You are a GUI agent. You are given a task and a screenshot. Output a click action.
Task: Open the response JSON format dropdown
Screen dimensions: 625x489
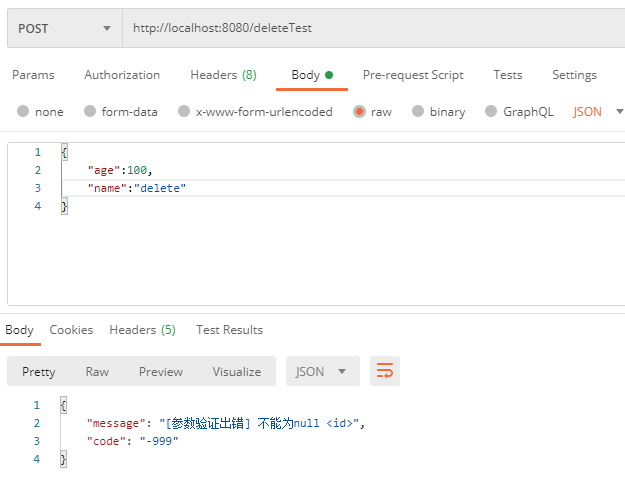[x=322, y=371]
